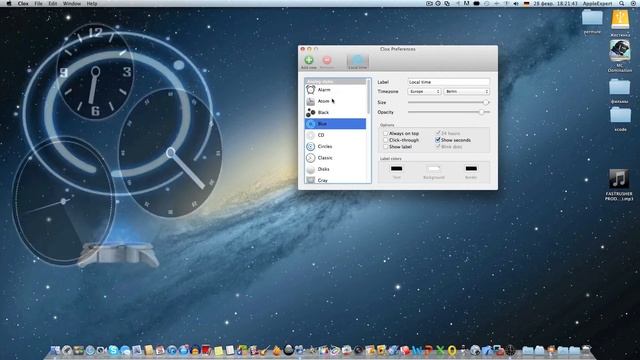Open the File menu
This screenshot has width=640, height=360.
click(38, 3)
